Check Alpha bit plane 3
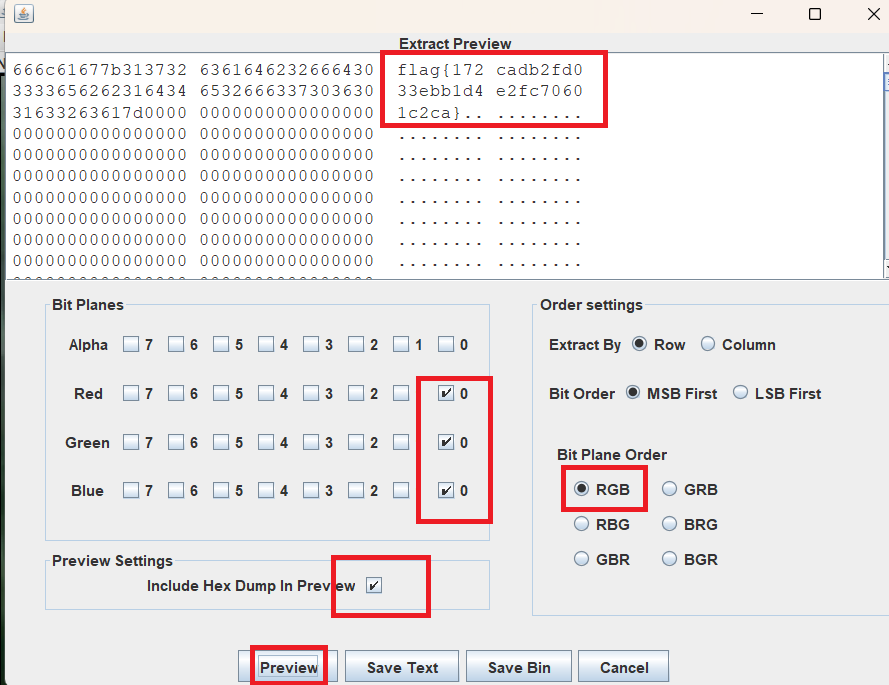The image size is (889, 685). [311, 344]
